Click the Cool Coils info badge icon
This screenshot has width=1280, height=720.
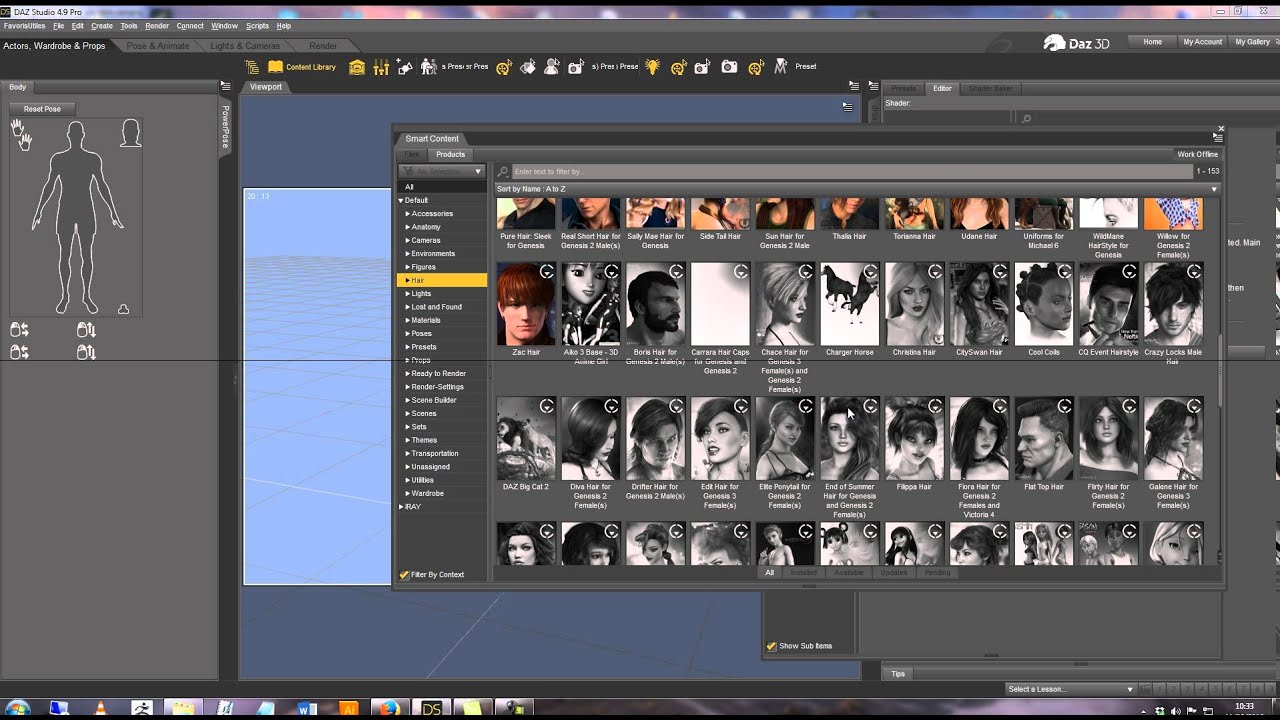click(1064, 271)
